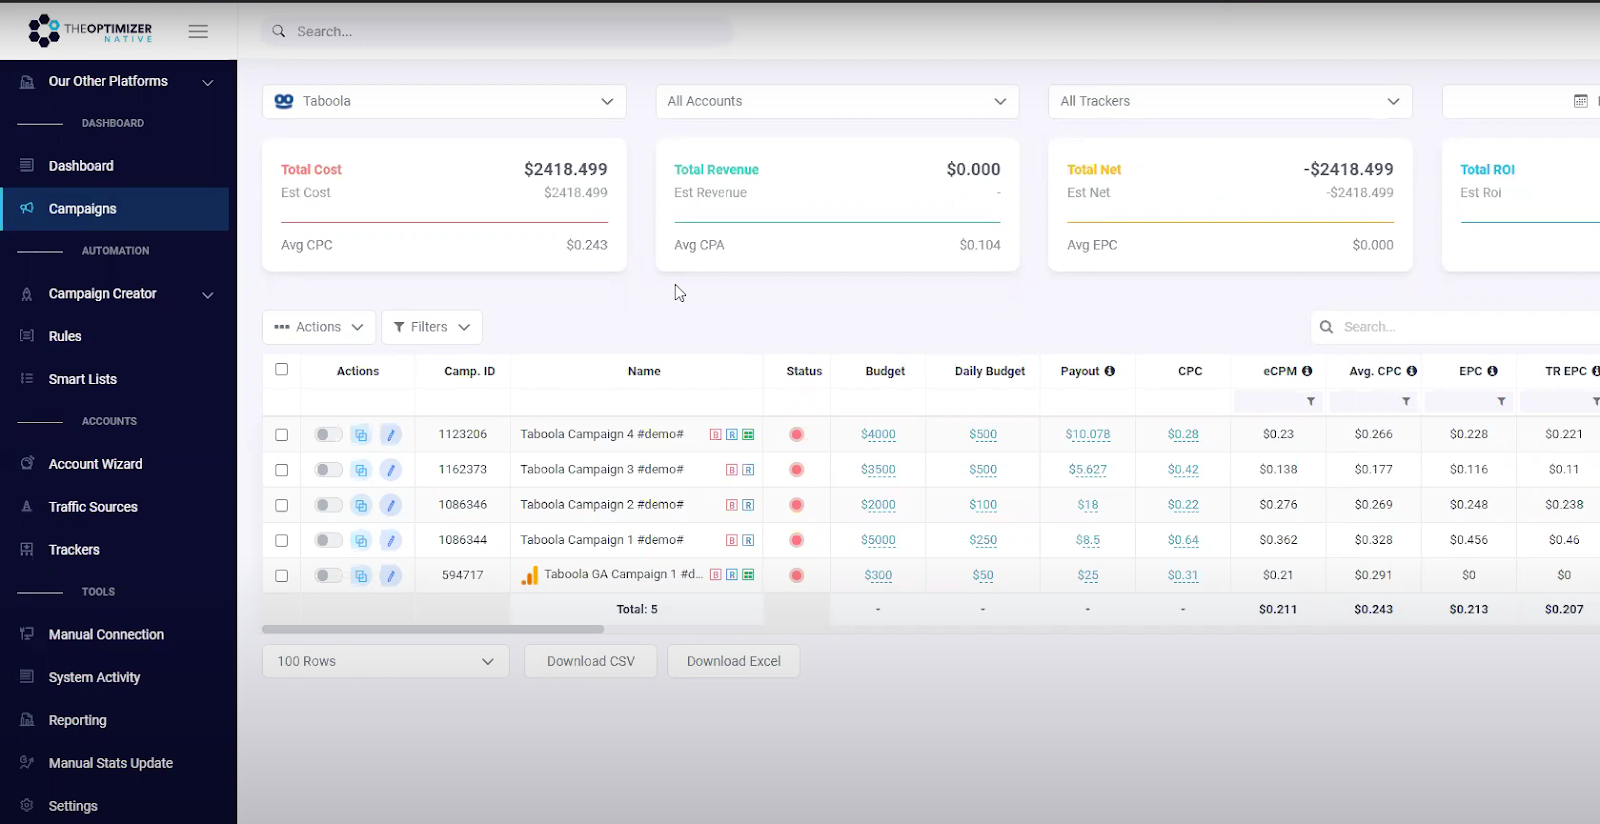Clone campaign 1123206 with copy icon
Screen dimensions: 1600x824
coord(361,435)
